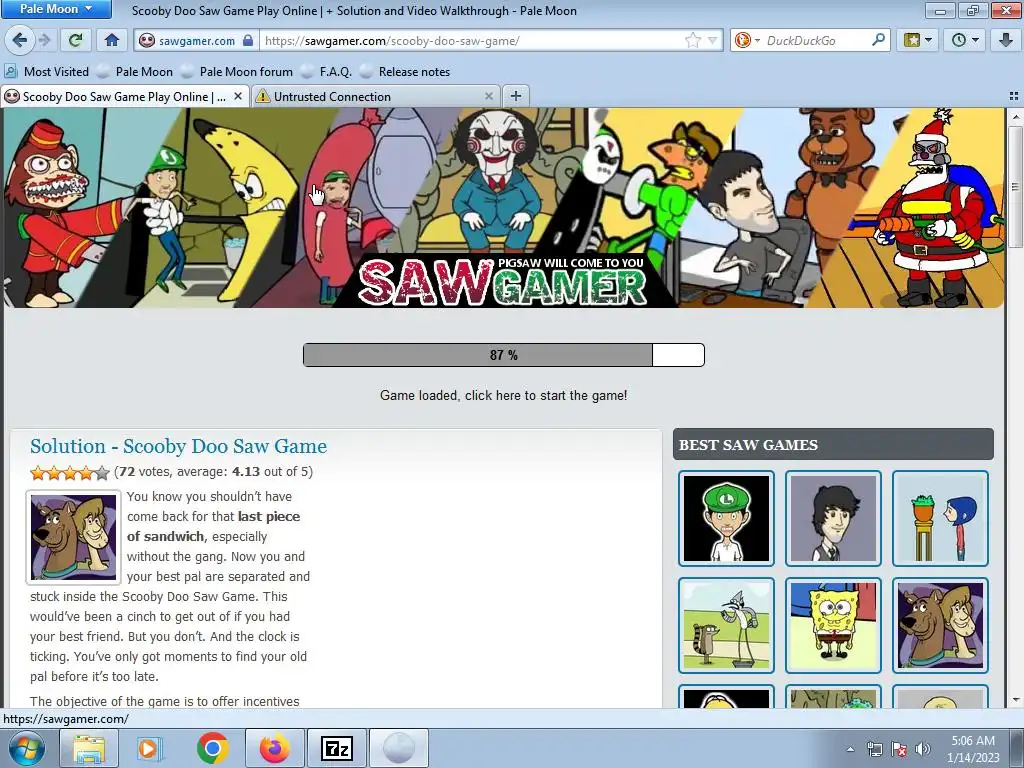Screen dimensions: 1024x768
Task: Open the Windows Start button
Action: (26, 748)
